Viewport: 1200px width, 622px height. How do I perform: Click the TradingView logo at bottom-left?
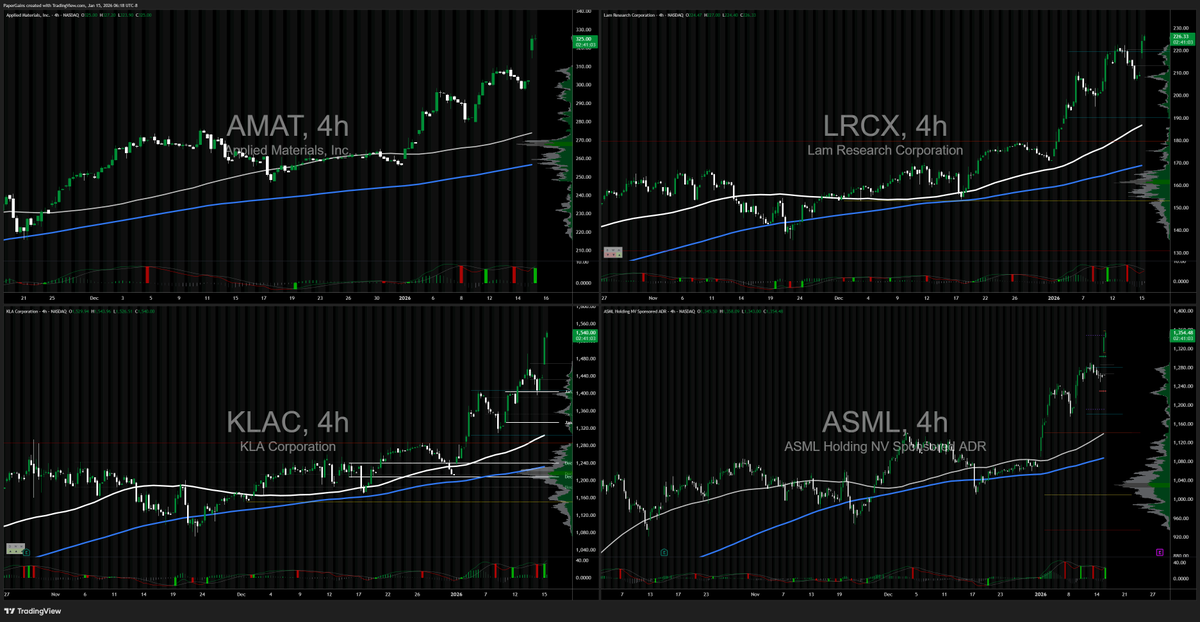tap(31, 610)
